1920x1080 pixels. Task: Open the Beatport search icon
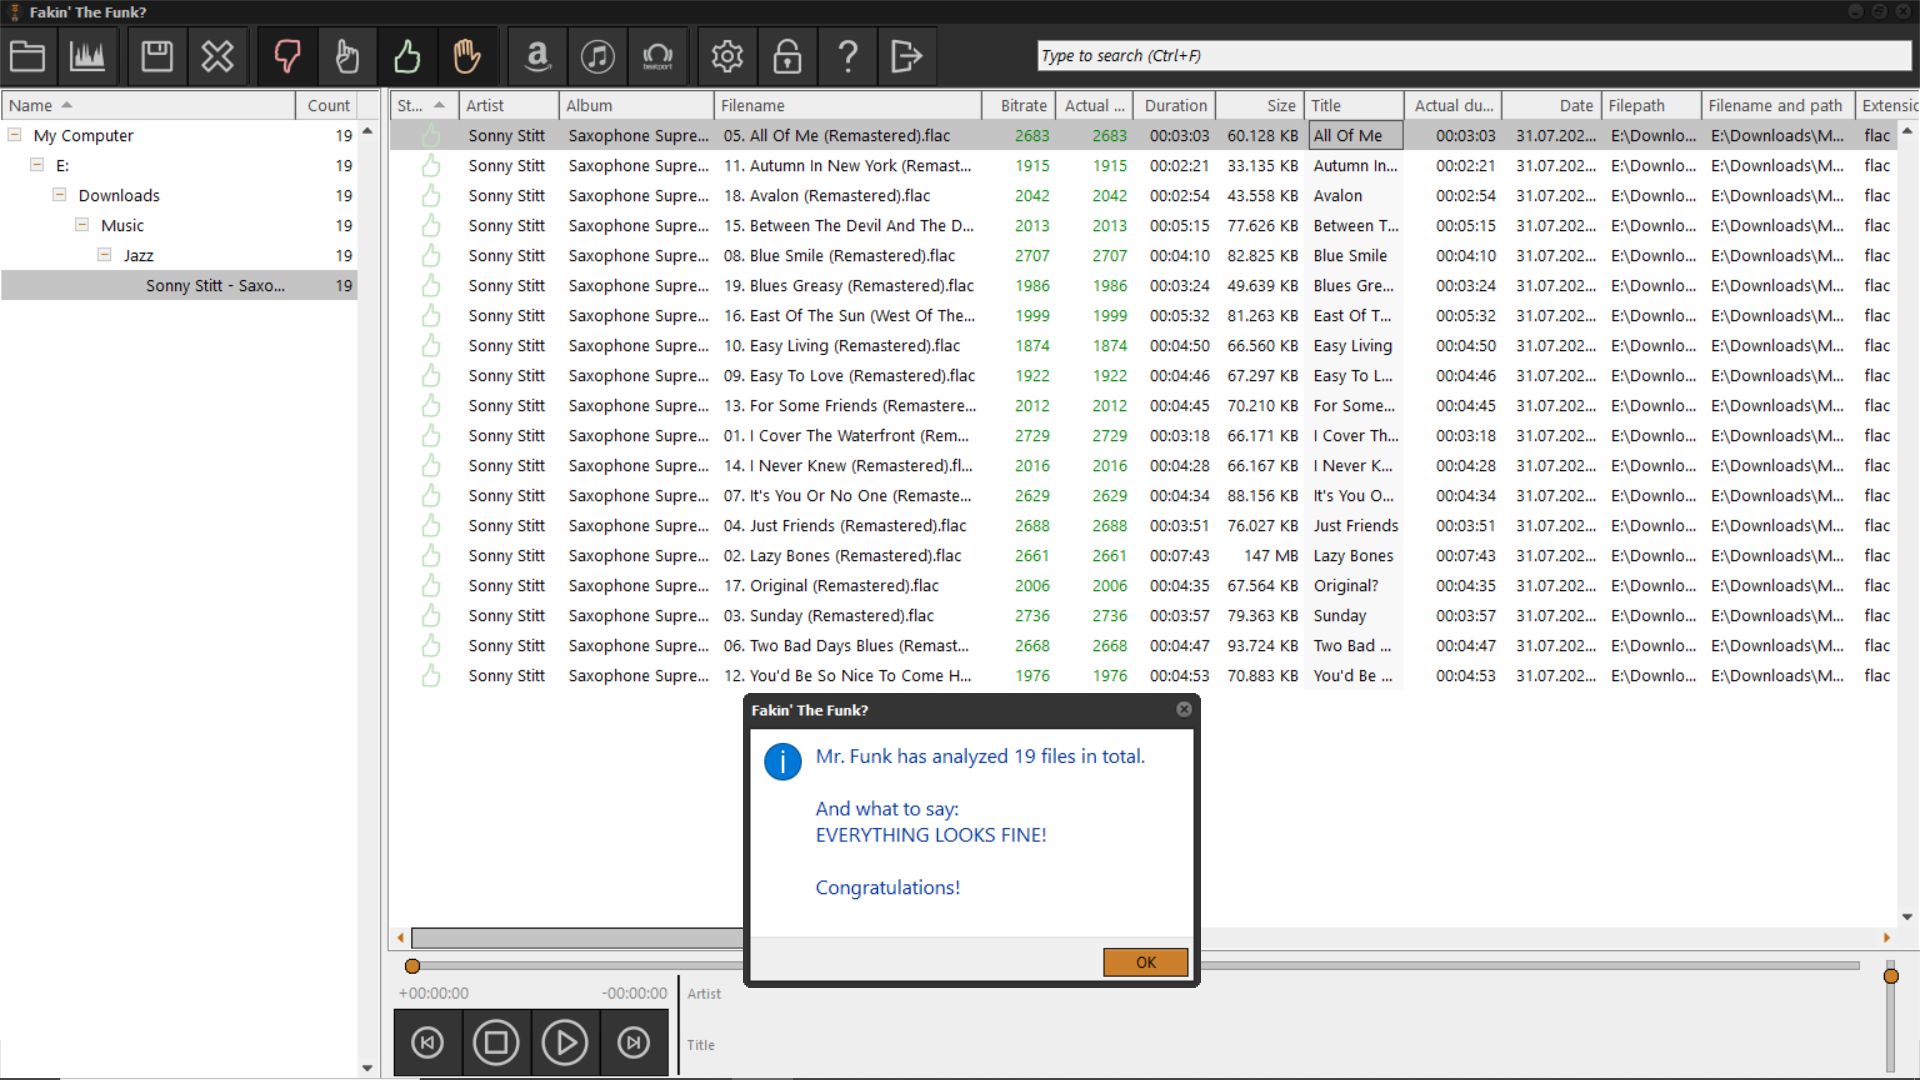pyautogui.click(x=658, y=56)
